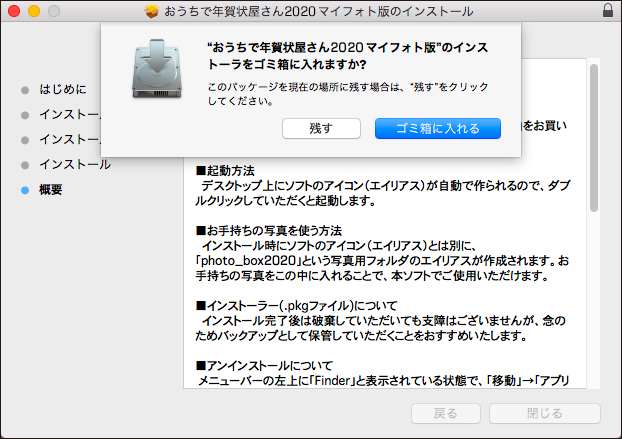Click the ■インストーラー(.pkgファイル)について heading
Image resolution: width=622 pixels, height=439 pixels.
click(296, 305)
